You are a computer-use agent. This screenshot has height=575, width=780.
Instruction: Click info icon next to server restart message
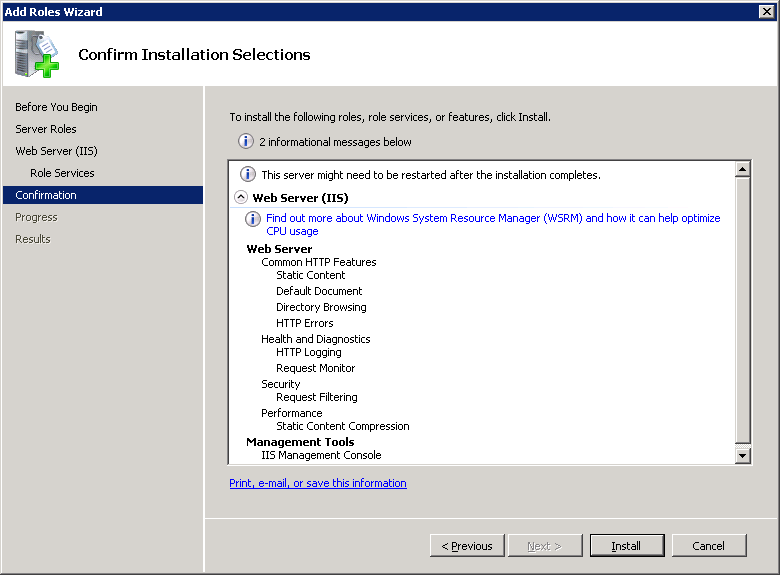(x=248, y=174)
